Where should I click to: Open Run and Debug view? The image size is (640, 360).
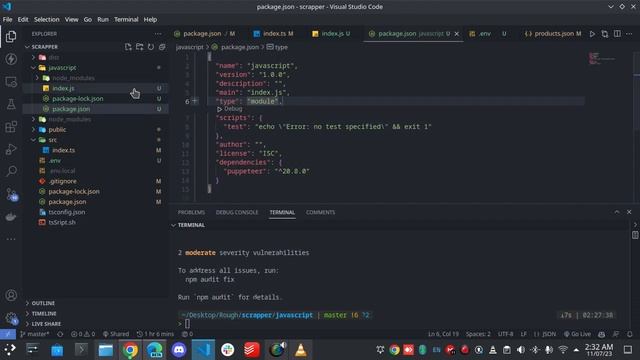click(x=11, y=149)
